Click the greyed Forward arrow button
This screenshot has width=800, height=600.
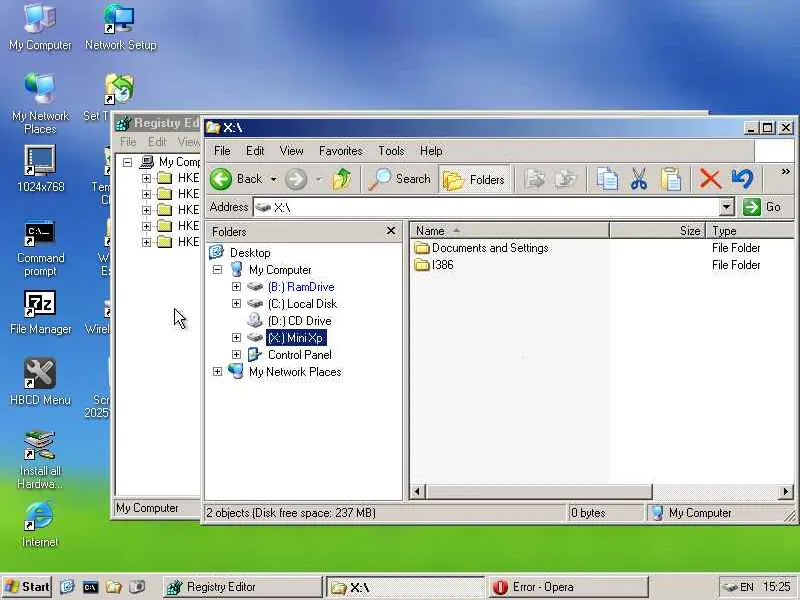[x=296, y=179]
